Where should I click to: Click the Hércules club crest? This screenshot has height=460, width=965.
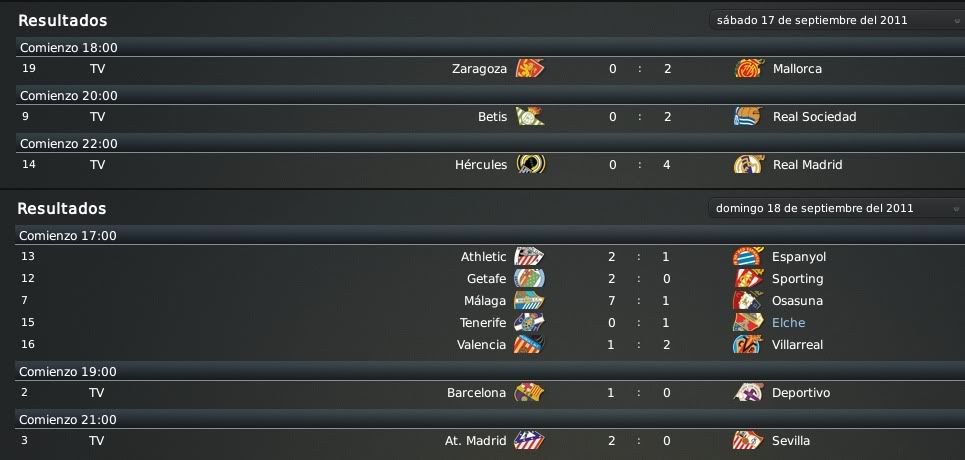(530, 164)
